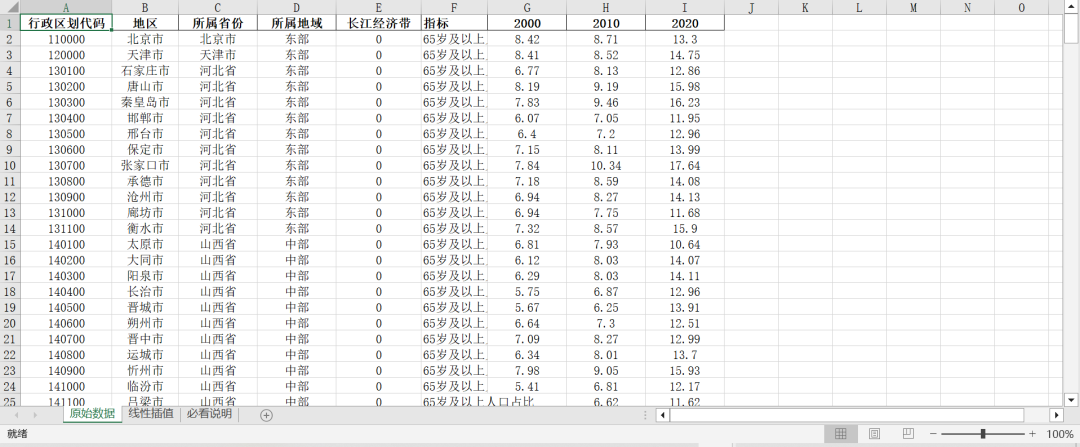Switch to Page Break Preview view
The width and height of the screenshot is (1080, 447).
tap(908, 434)
